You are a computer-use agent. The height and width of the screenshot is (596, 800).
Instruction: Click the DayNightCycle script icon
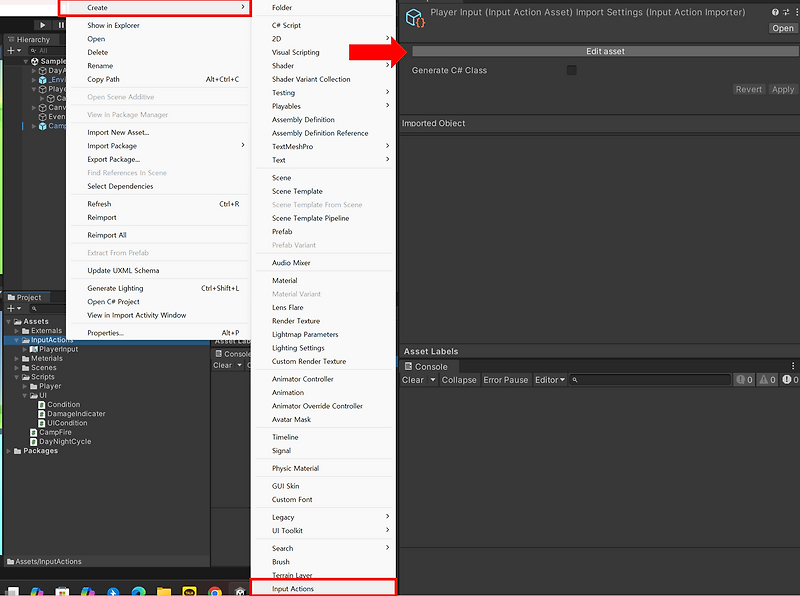coord(33,442)
